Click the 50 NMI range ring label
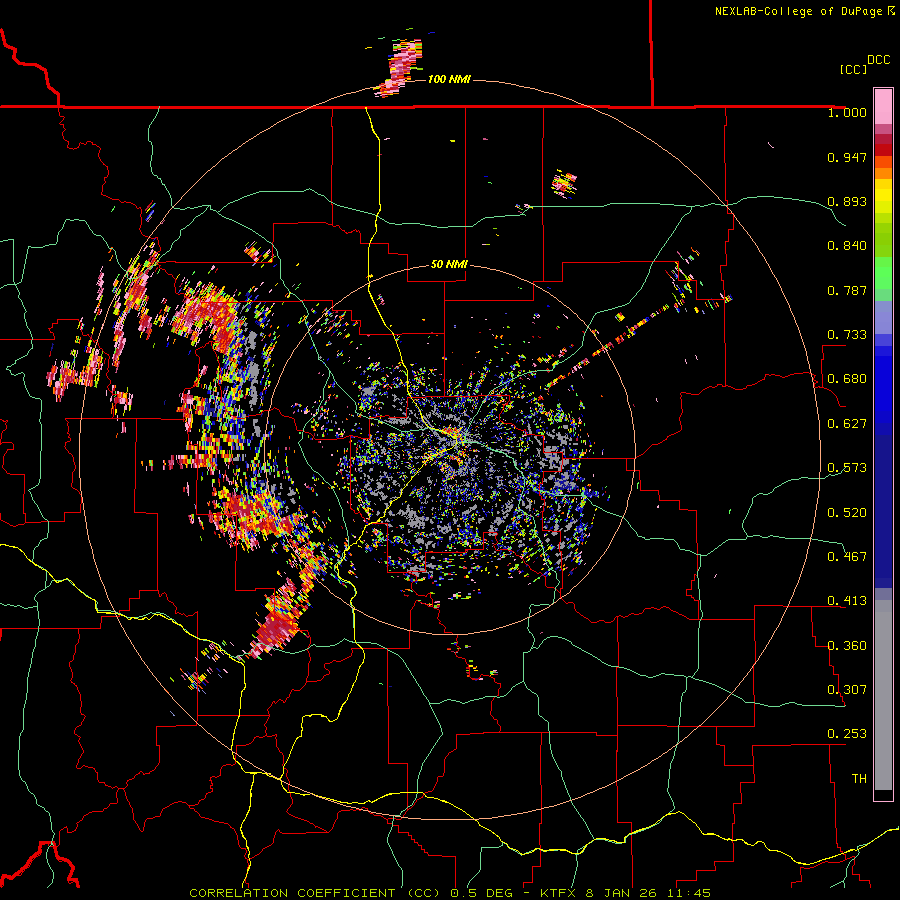Viewport: 900px width, 900px height. click(449, 264)
